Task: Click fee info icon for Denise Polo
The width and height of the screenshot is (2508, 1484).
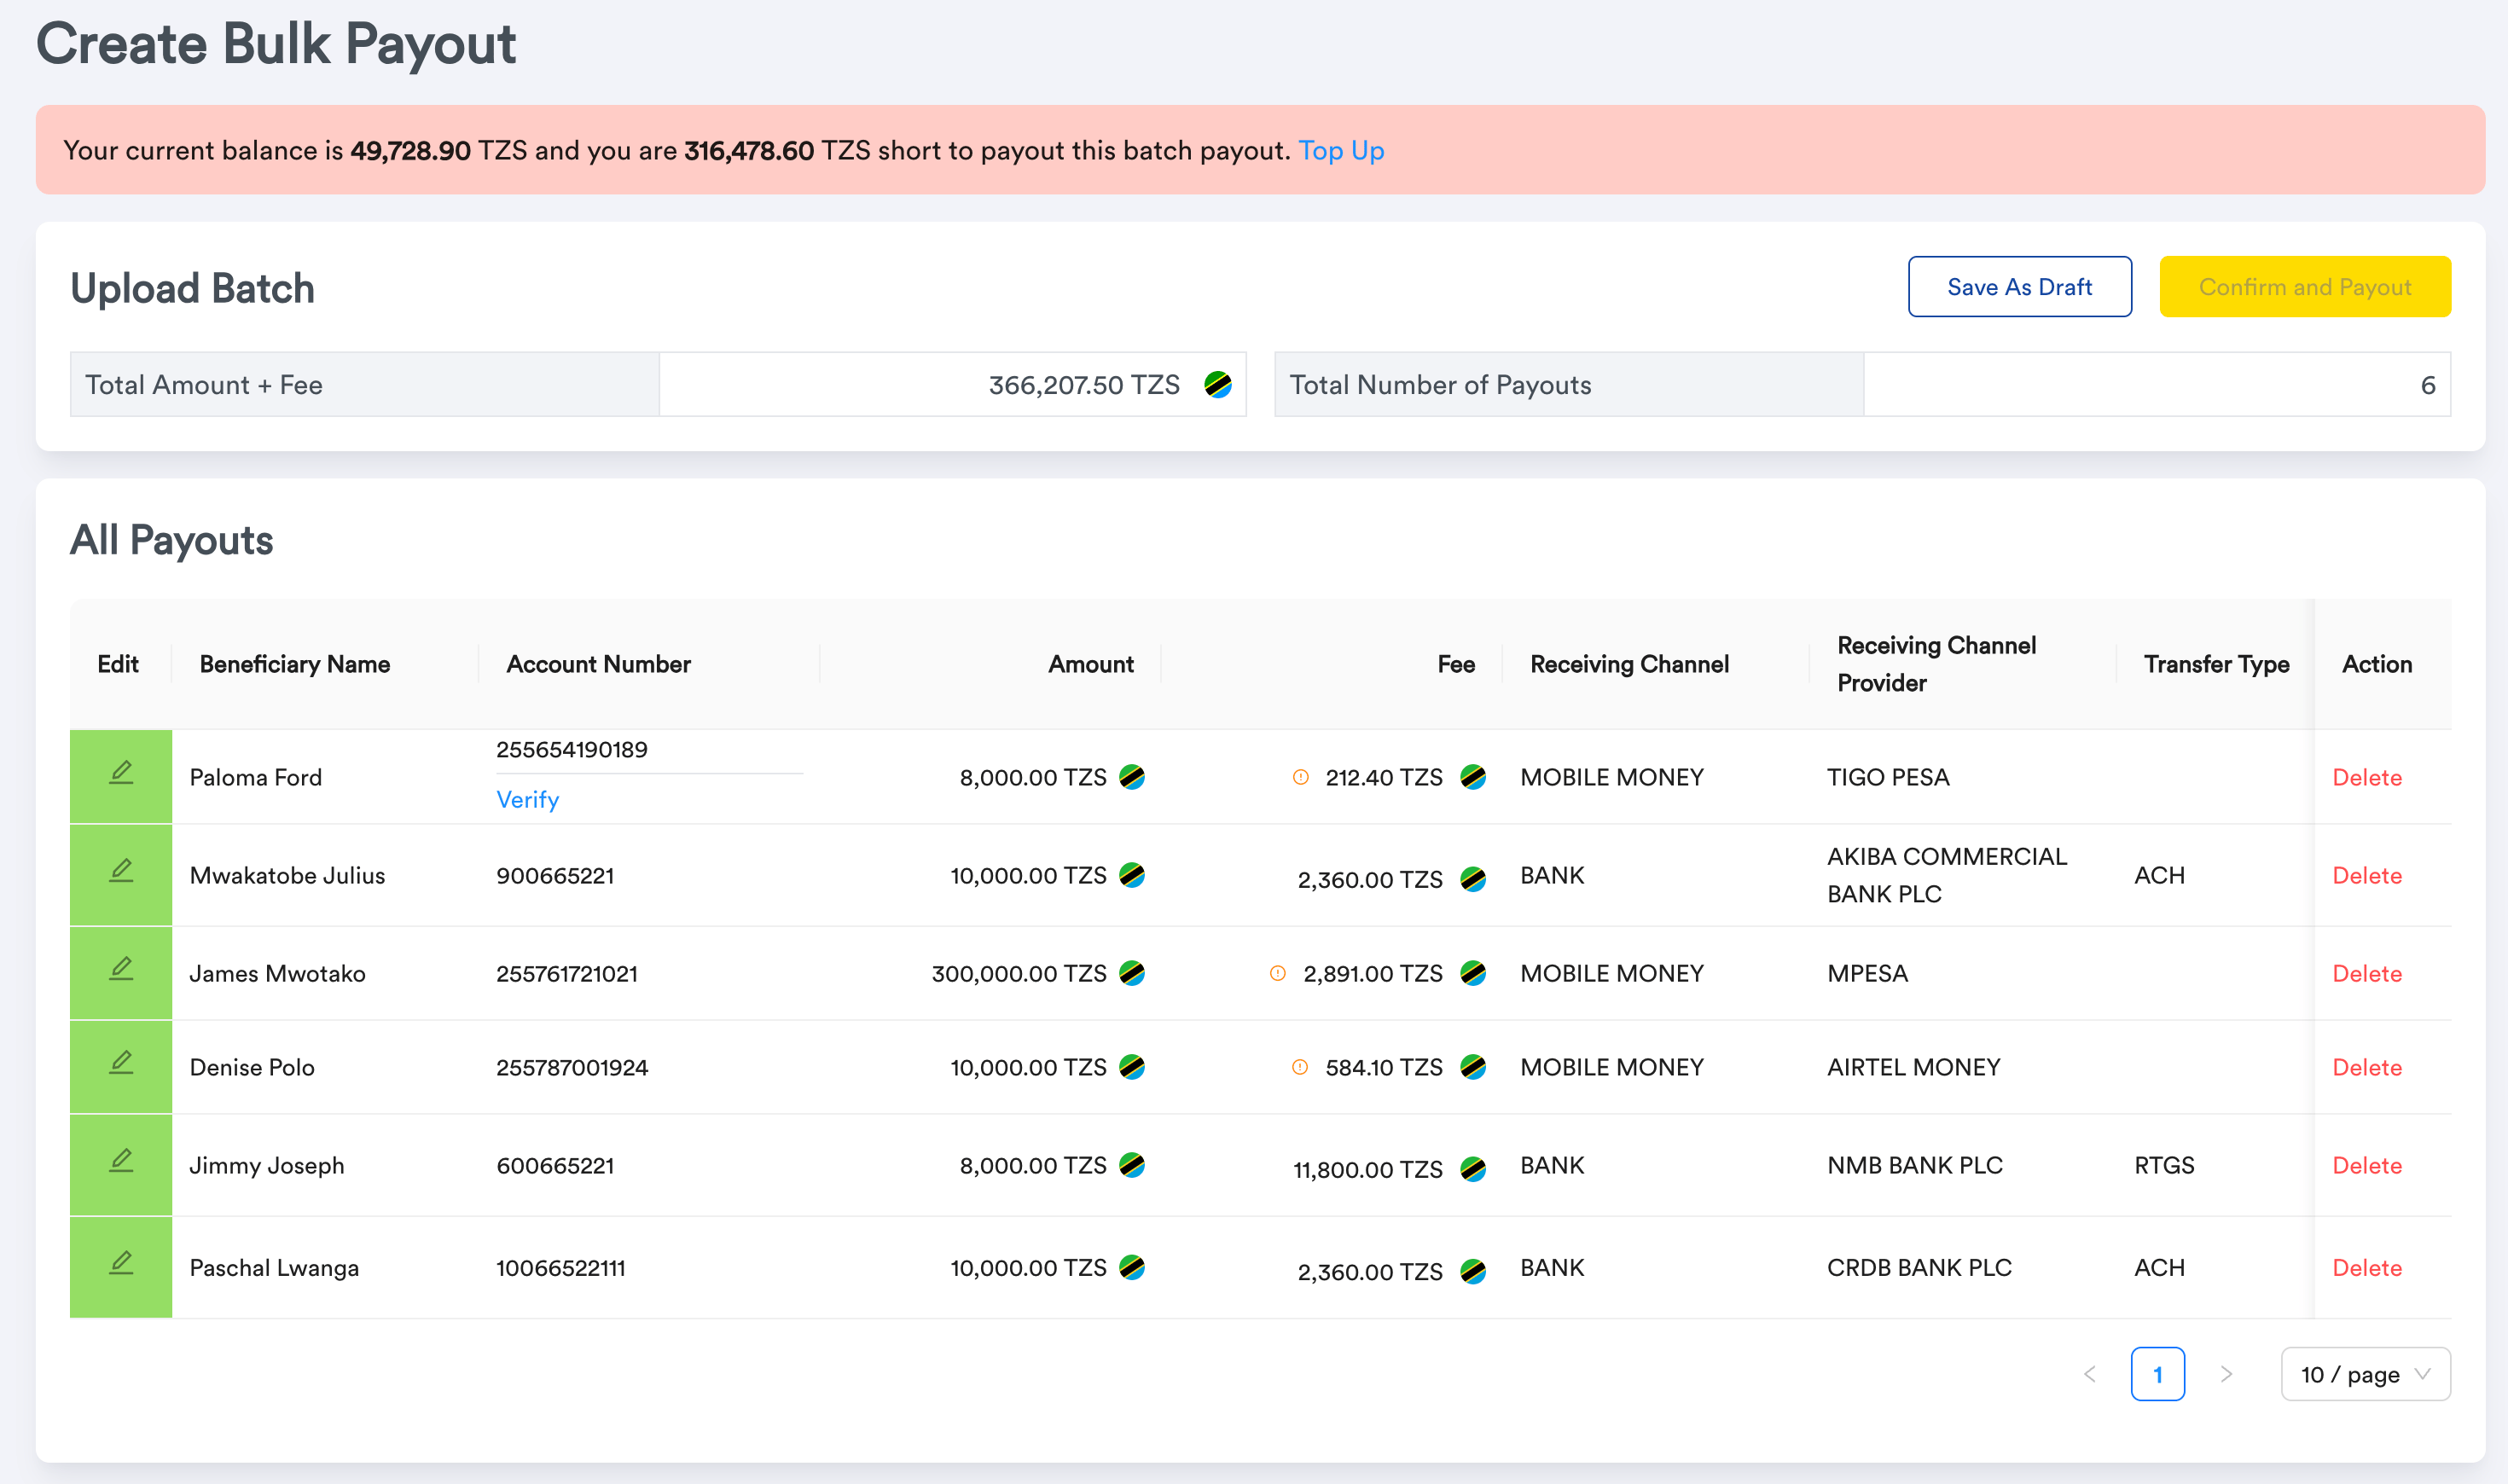Action: pyautogui.click(x=1300, y=1067)
